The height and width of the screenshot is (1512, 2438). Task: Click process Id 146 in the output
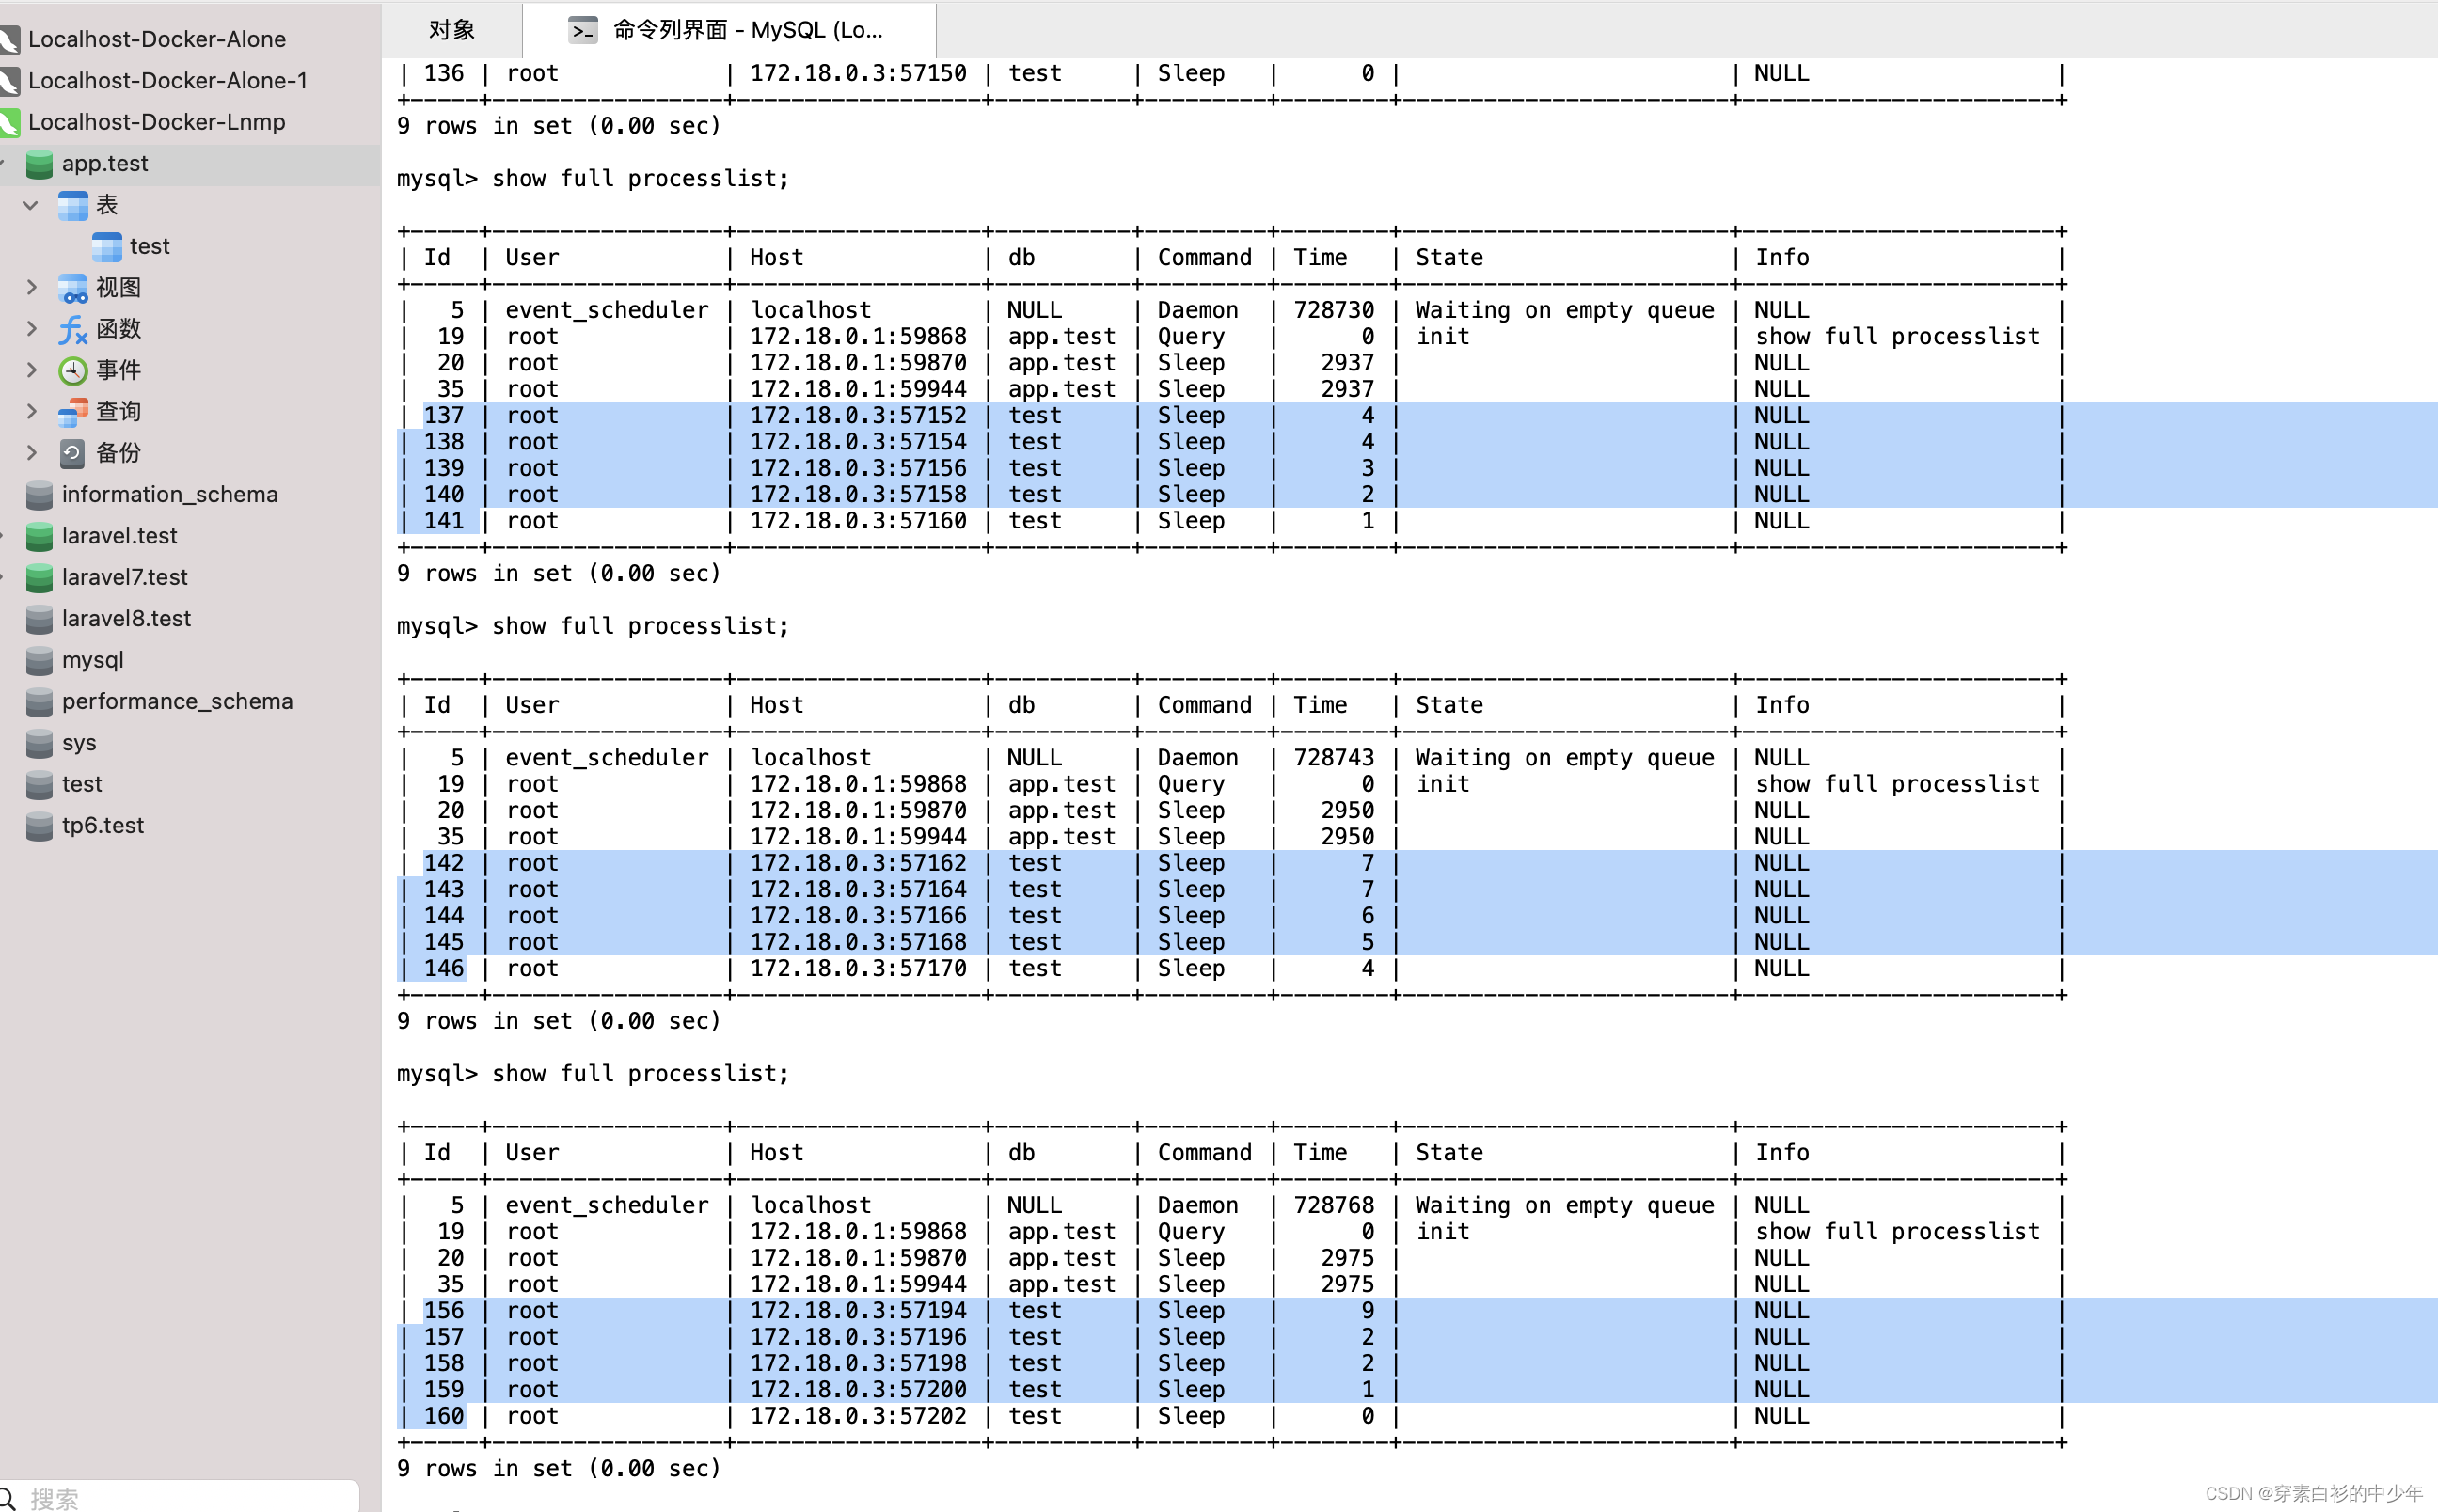(x=444, y=968)
